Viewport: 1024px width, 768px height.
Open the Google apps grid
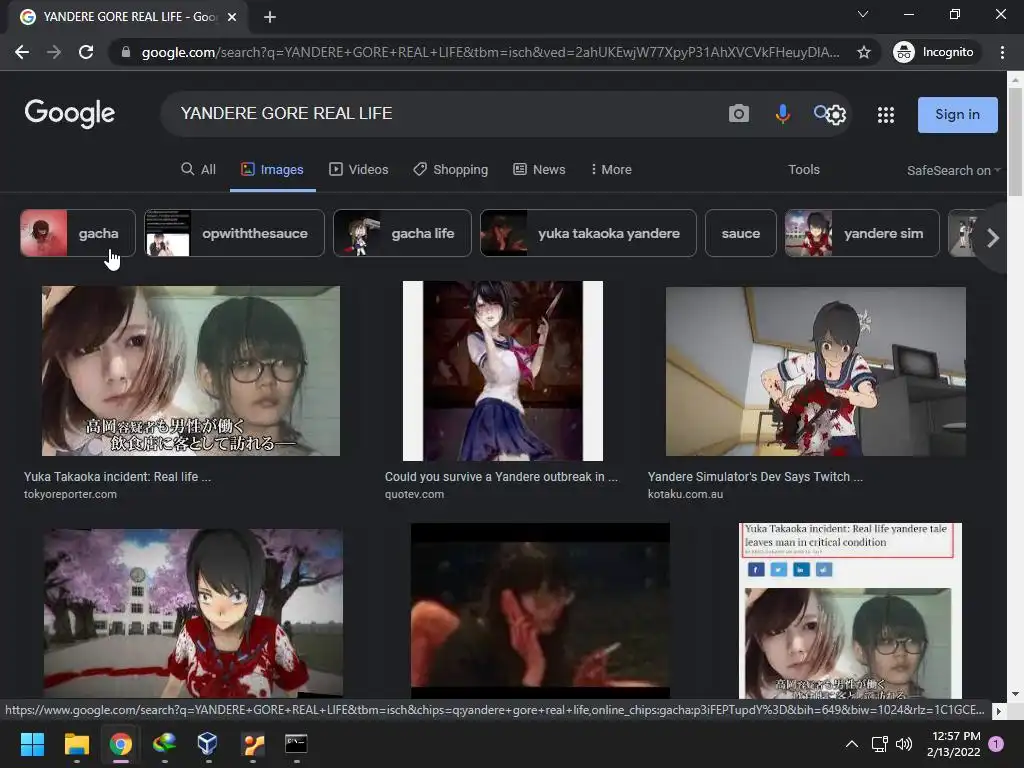point(886,115)
